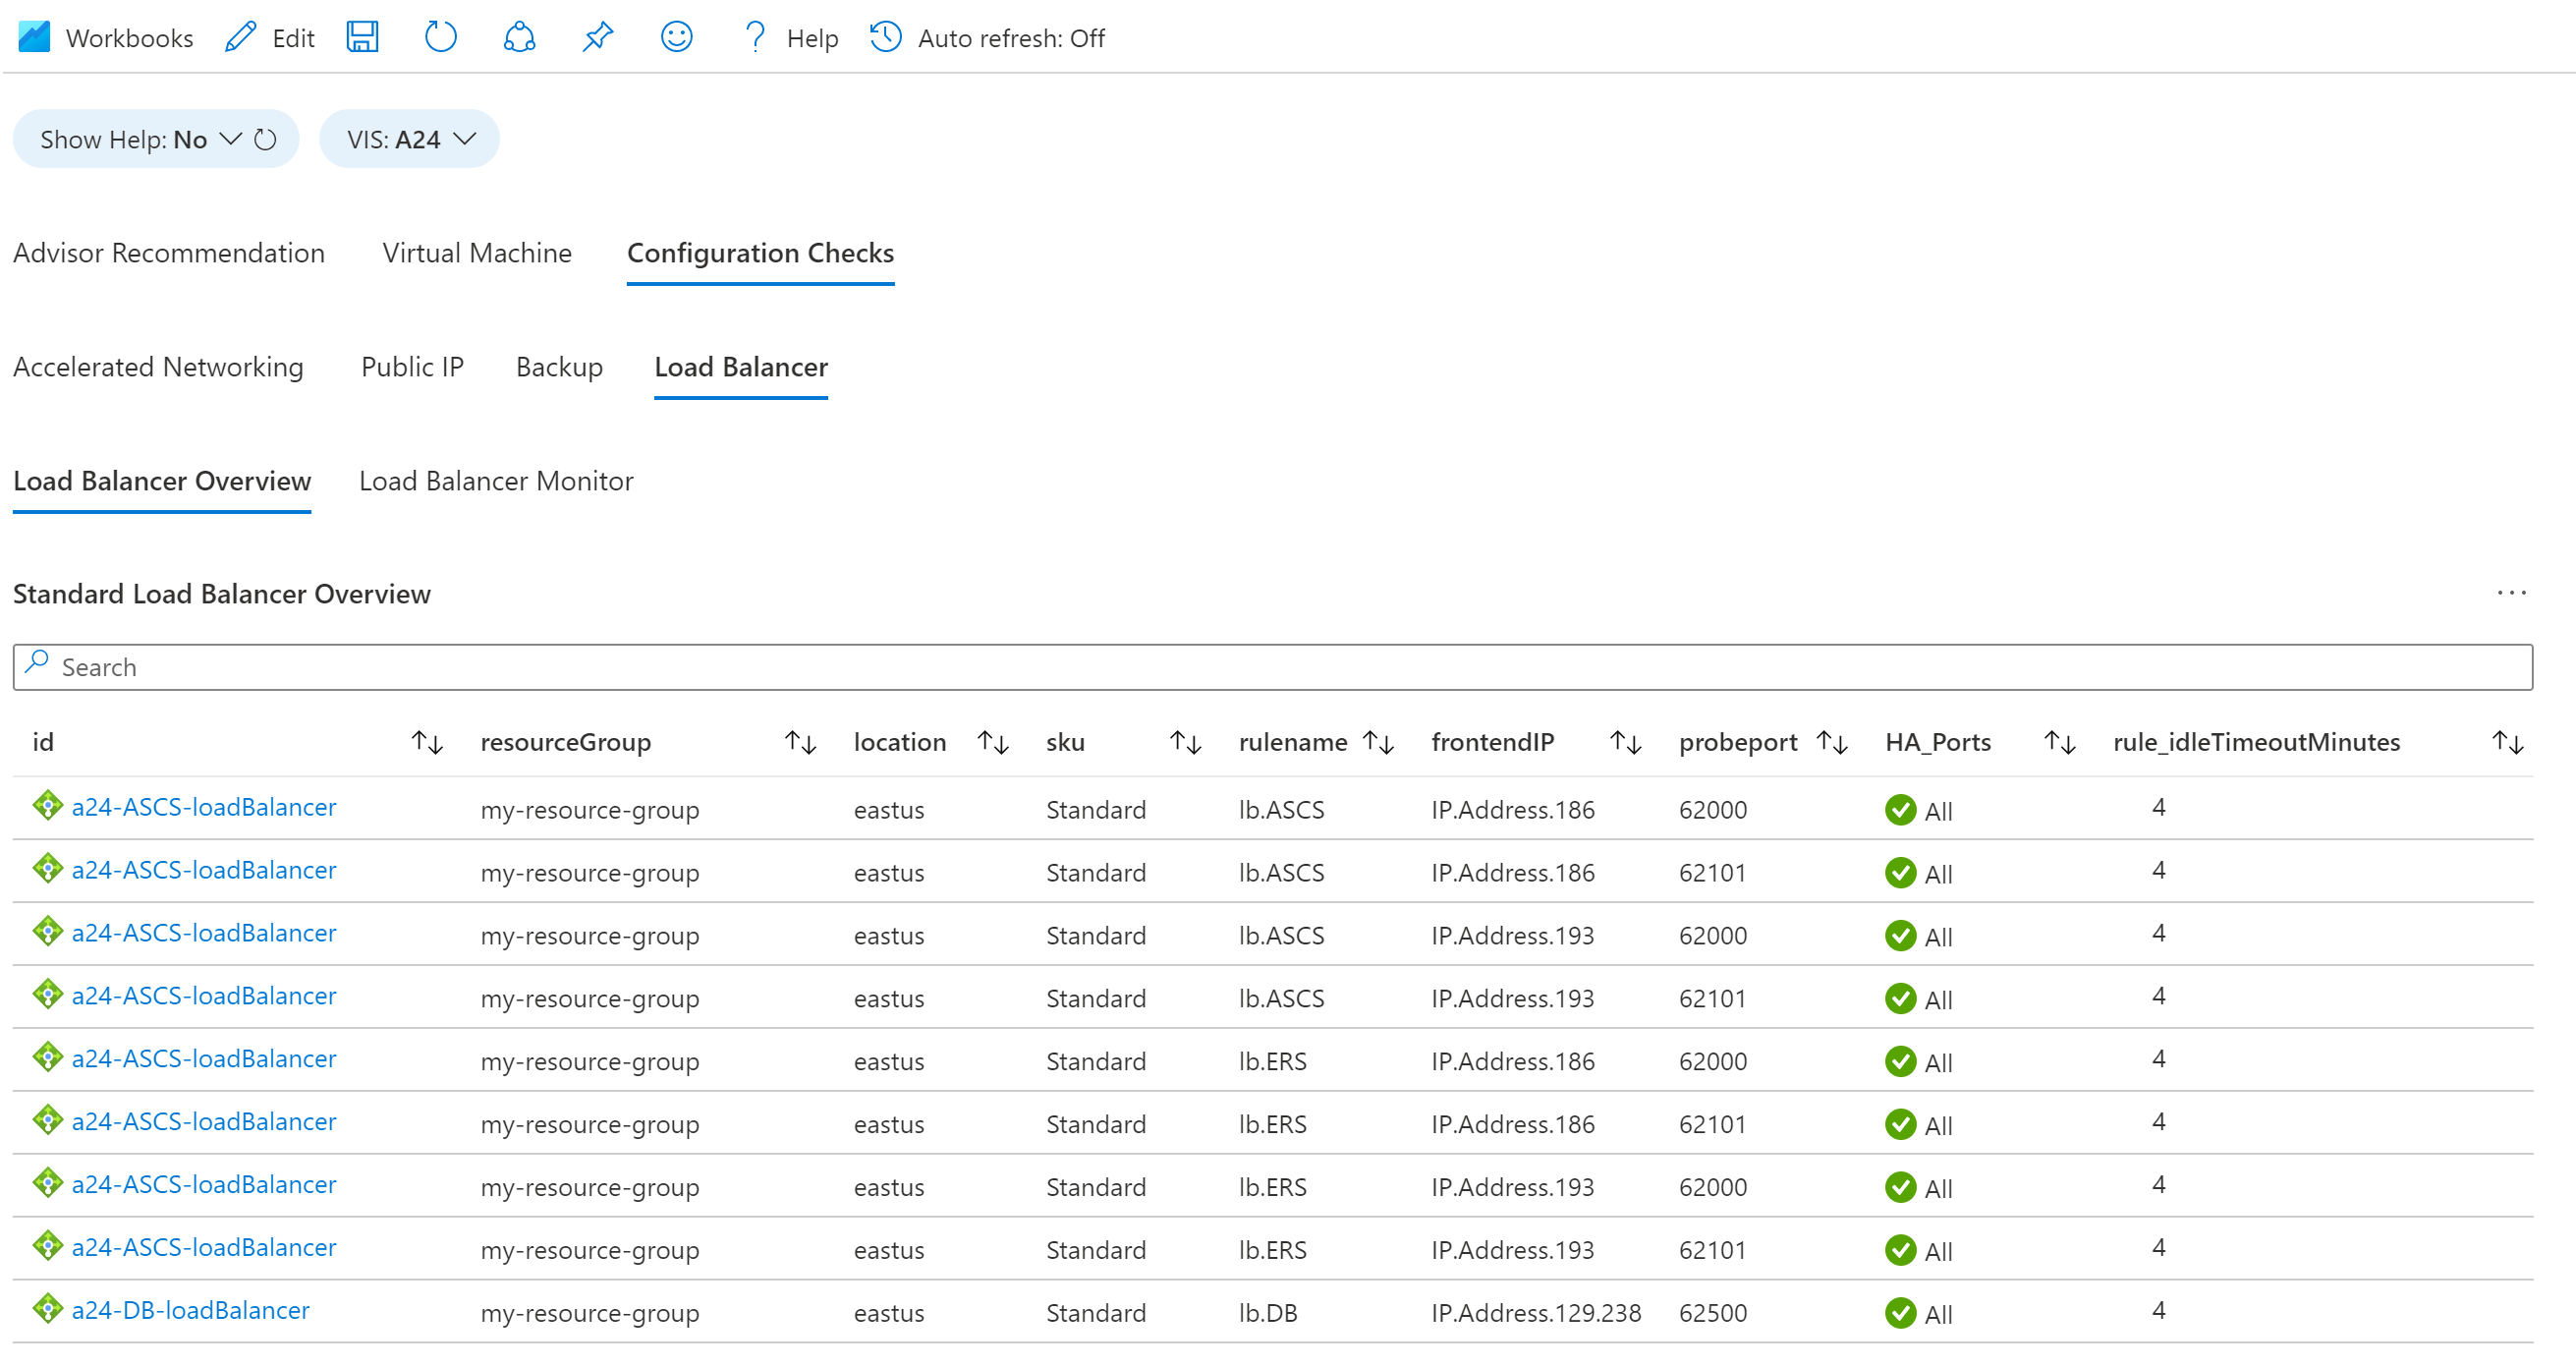Open the VIS: A24 parameter dropdown
This screenshot has width=2576, height=1368.
click(x=409, y=139)
